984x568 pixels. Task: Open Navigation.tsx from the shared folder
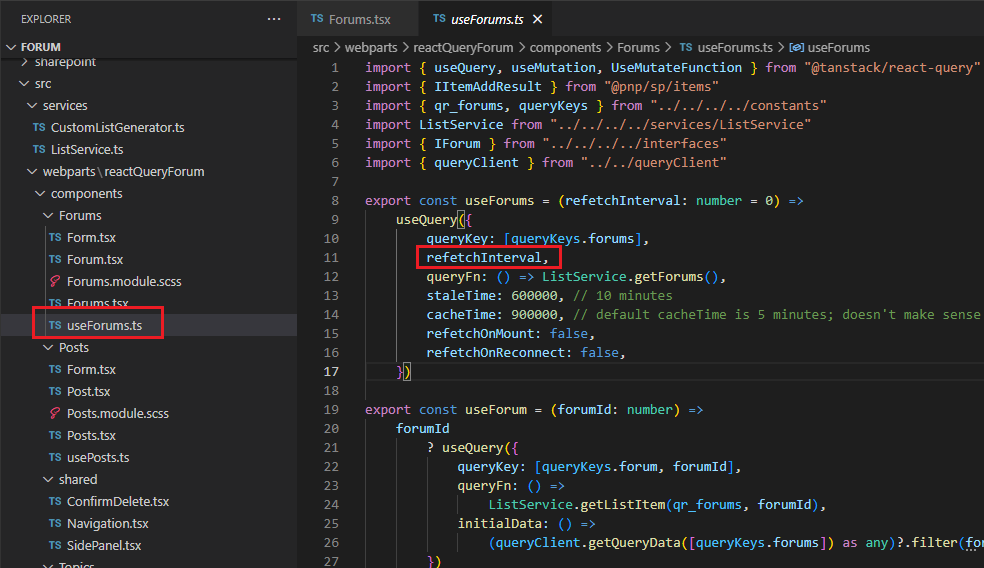[107, 524]
